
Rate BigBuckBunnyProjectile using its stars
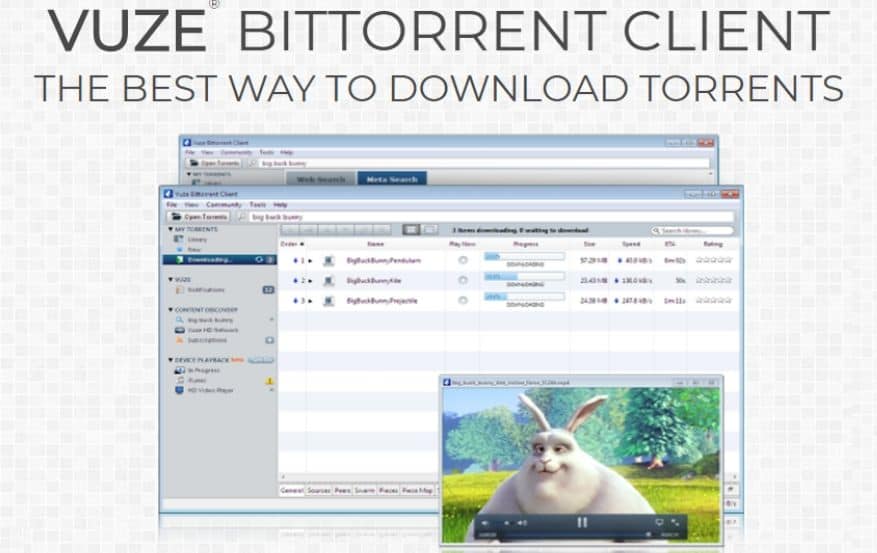(x=714, y=300)
